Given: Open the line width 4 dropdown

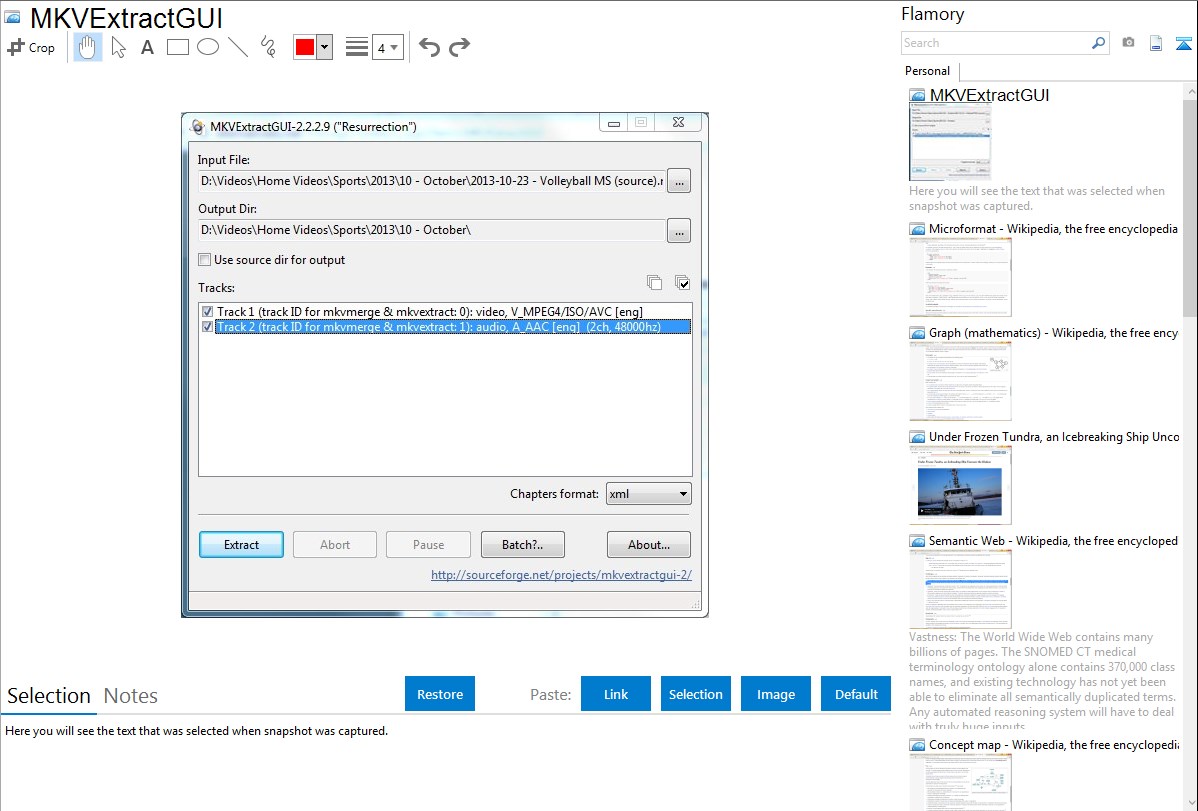Looking at the screenshot, I should tap(388, 47).
